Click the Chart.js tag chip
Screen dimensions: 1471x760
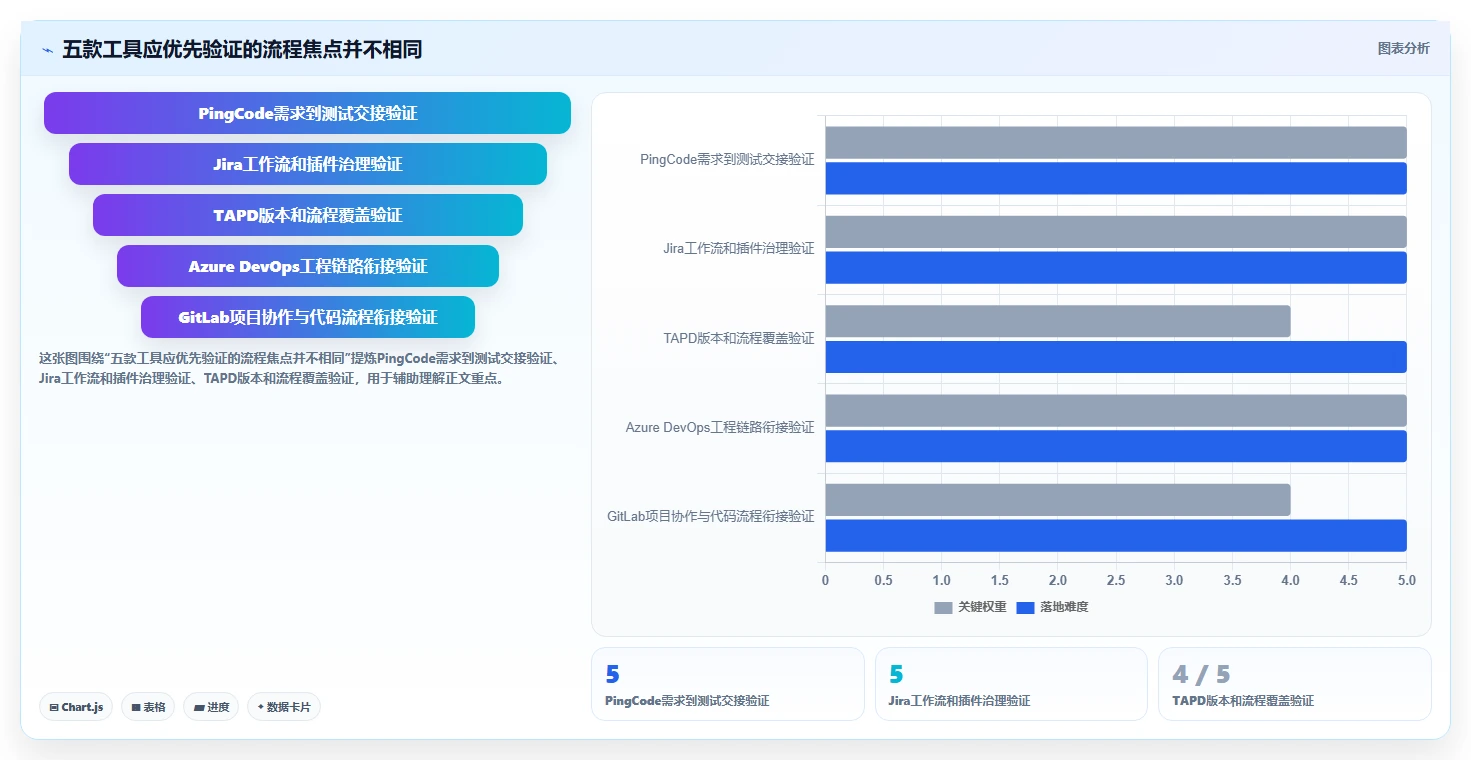(x=77, y=707)
